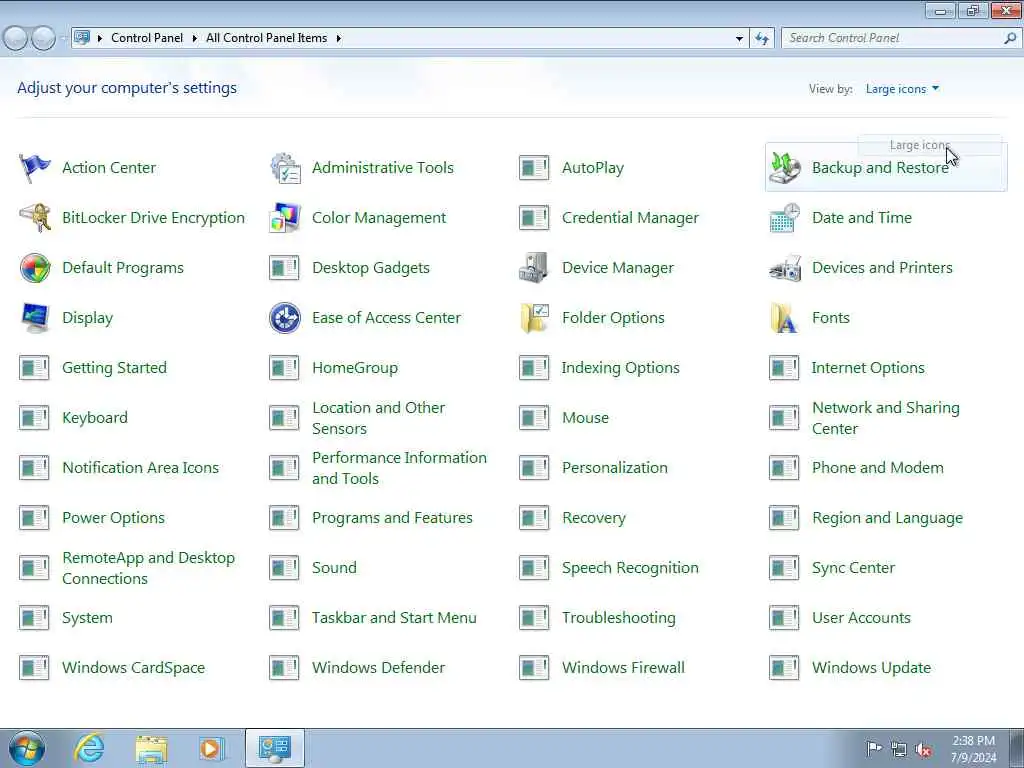The height and width of the screenshot is (768, 1024).
Task: Click the Windows Update icon
Action: (784, 668)
